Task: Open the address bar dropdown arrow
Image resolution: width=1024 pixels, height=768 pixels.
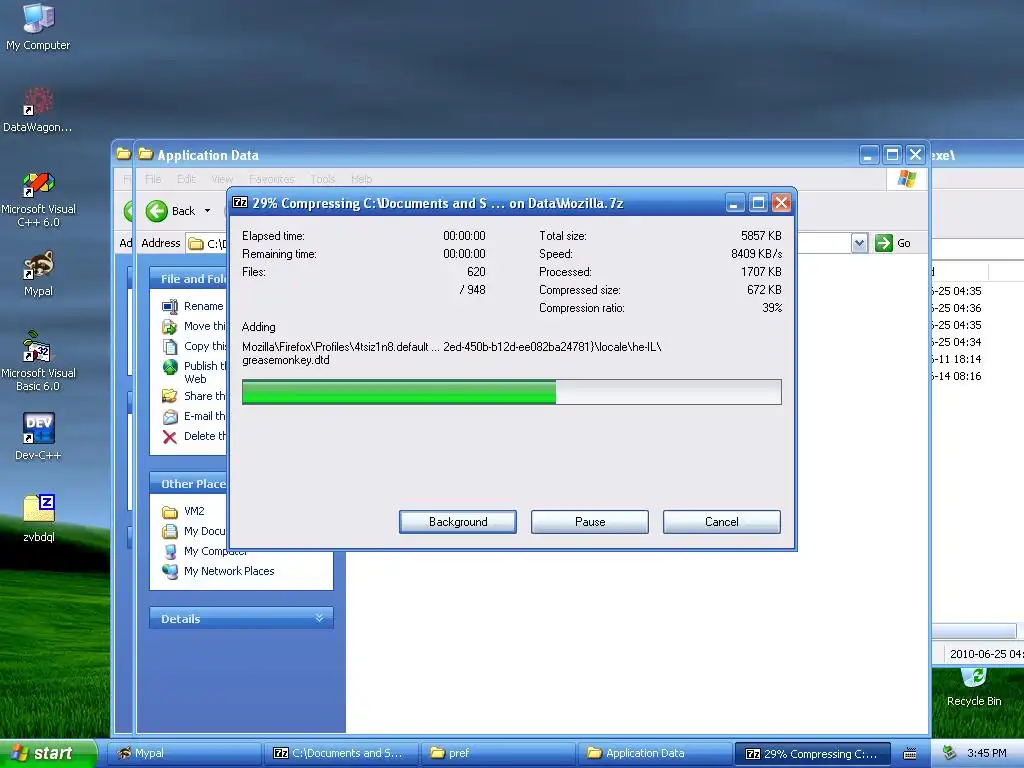Action: point(859,243)
